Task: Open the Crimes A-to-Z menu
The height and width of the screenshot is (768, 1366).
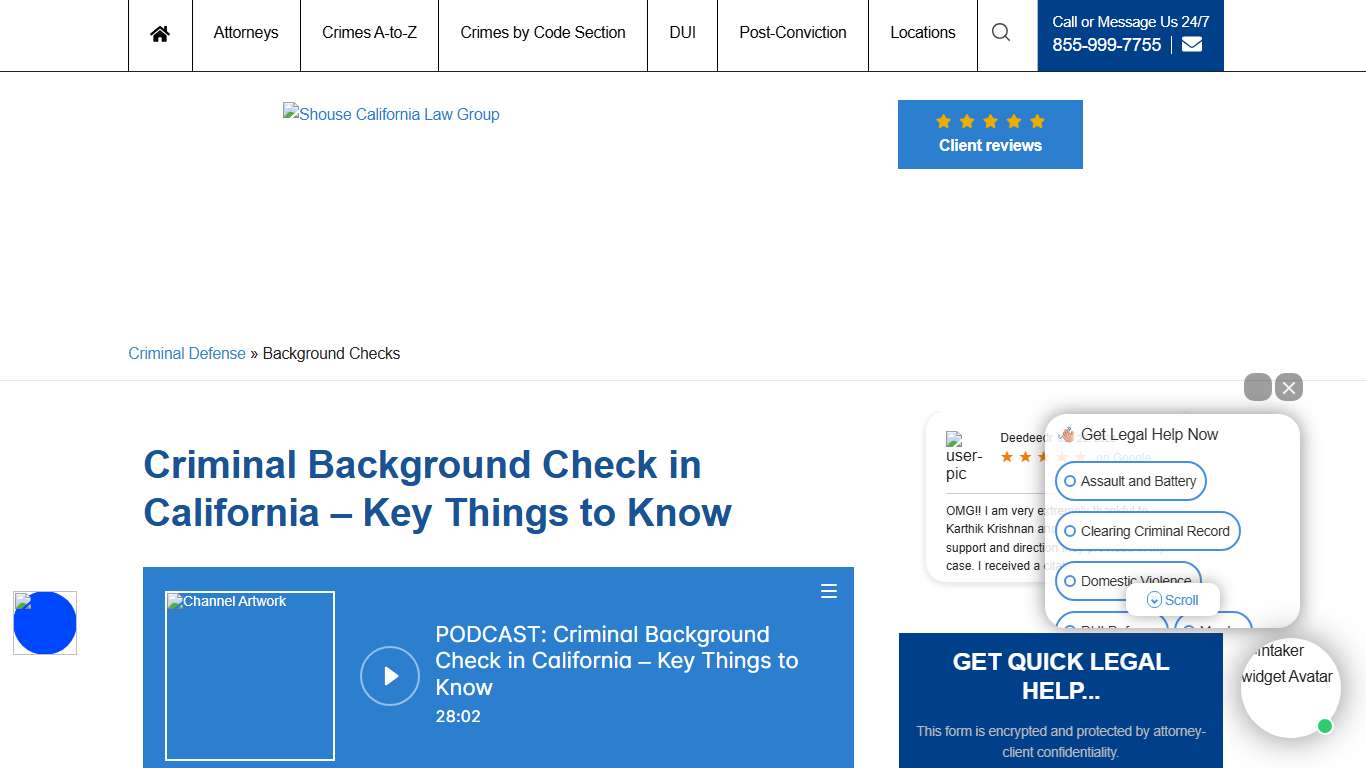Action: pyautogui.click(x=369, y=32)
